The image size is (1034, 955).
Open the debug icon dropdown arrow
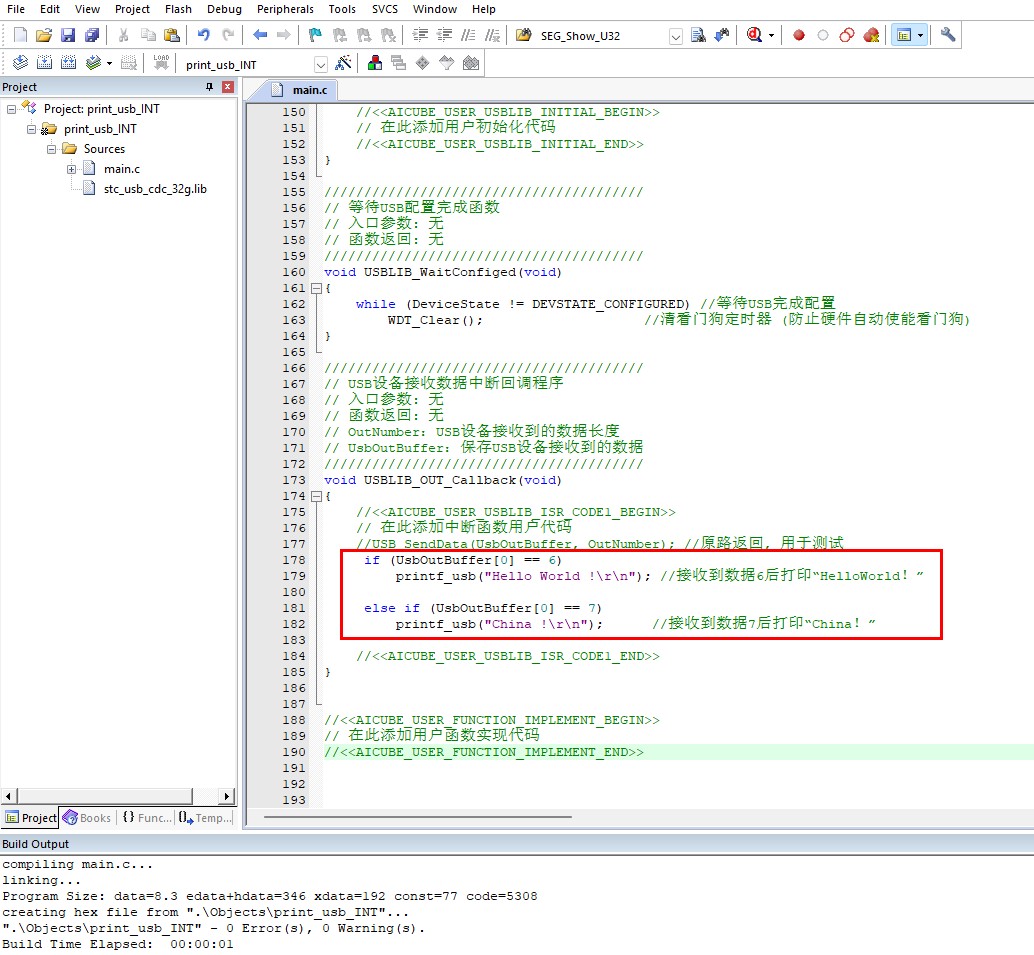771,36
